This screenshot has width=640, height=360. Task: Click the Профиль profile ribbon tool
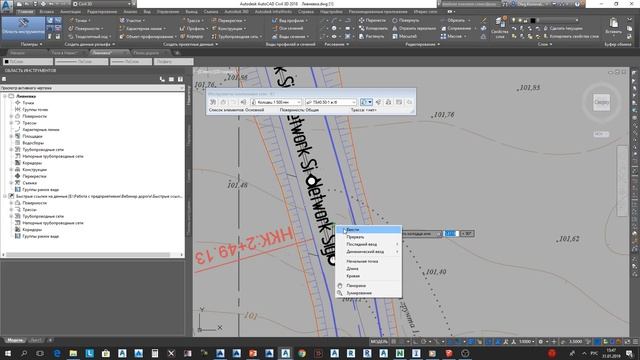point(193,29)
